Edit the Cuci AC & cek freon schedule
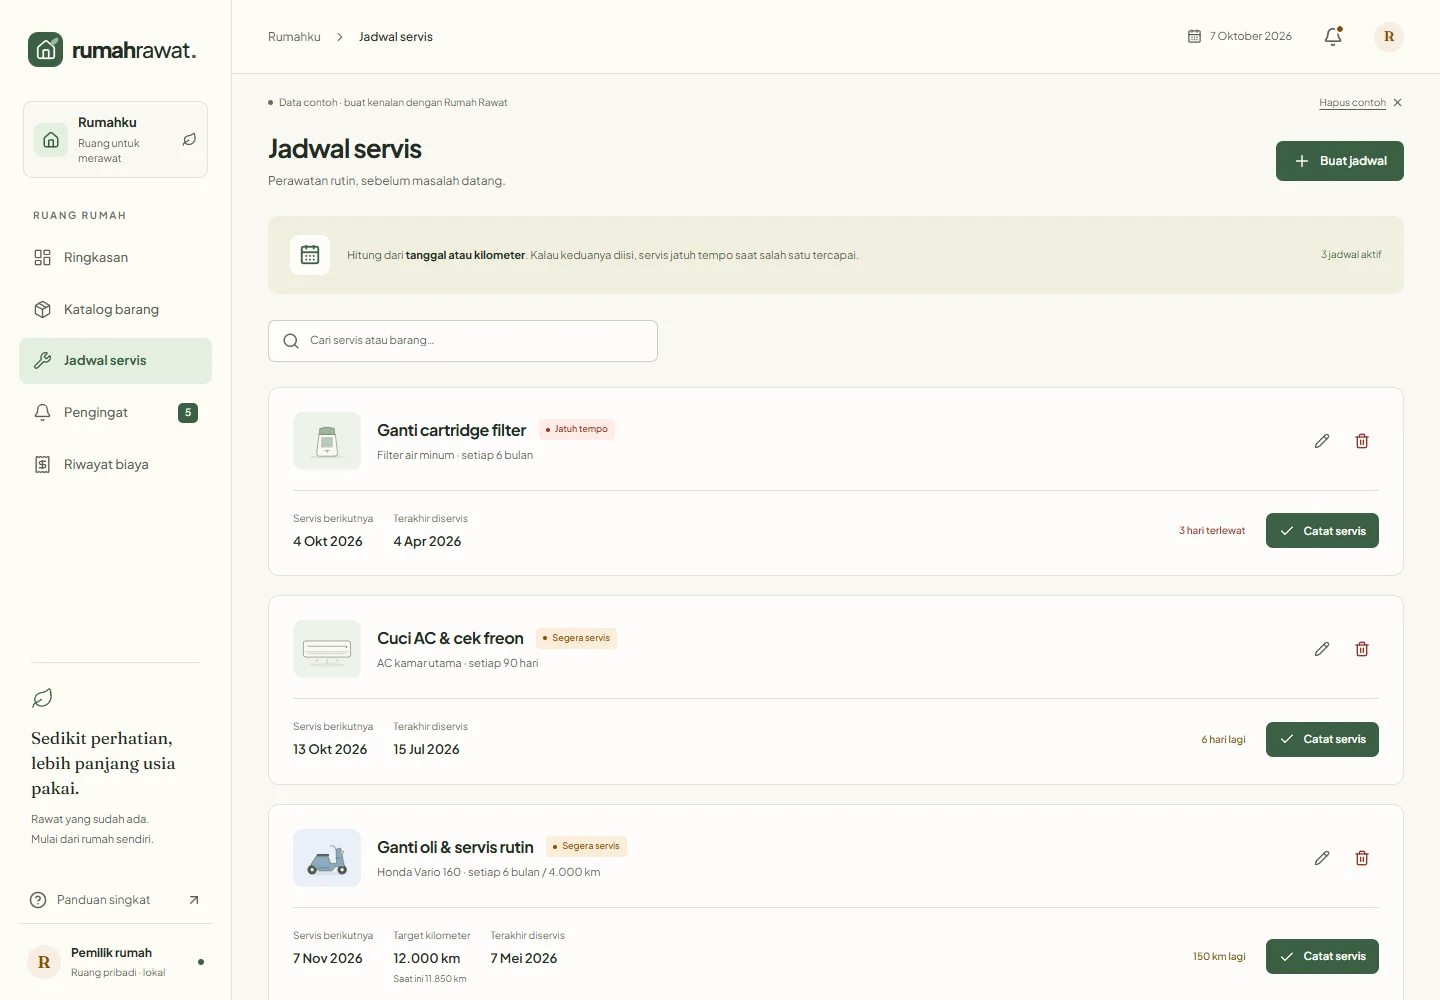The image size is (1440, 1000). [1322, 649]
